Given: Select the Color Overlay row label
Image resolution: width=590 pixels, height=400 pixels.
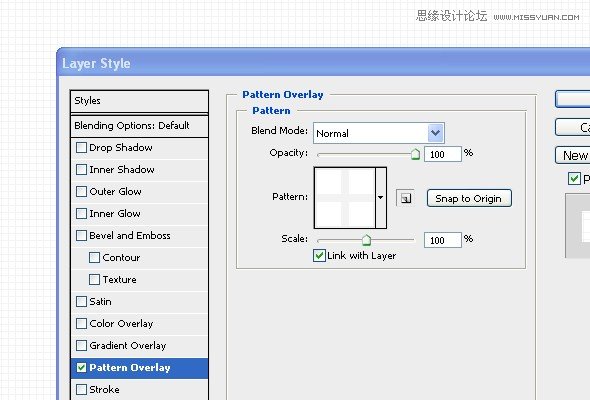Looking at the screenshot, I should pos(121,324).
